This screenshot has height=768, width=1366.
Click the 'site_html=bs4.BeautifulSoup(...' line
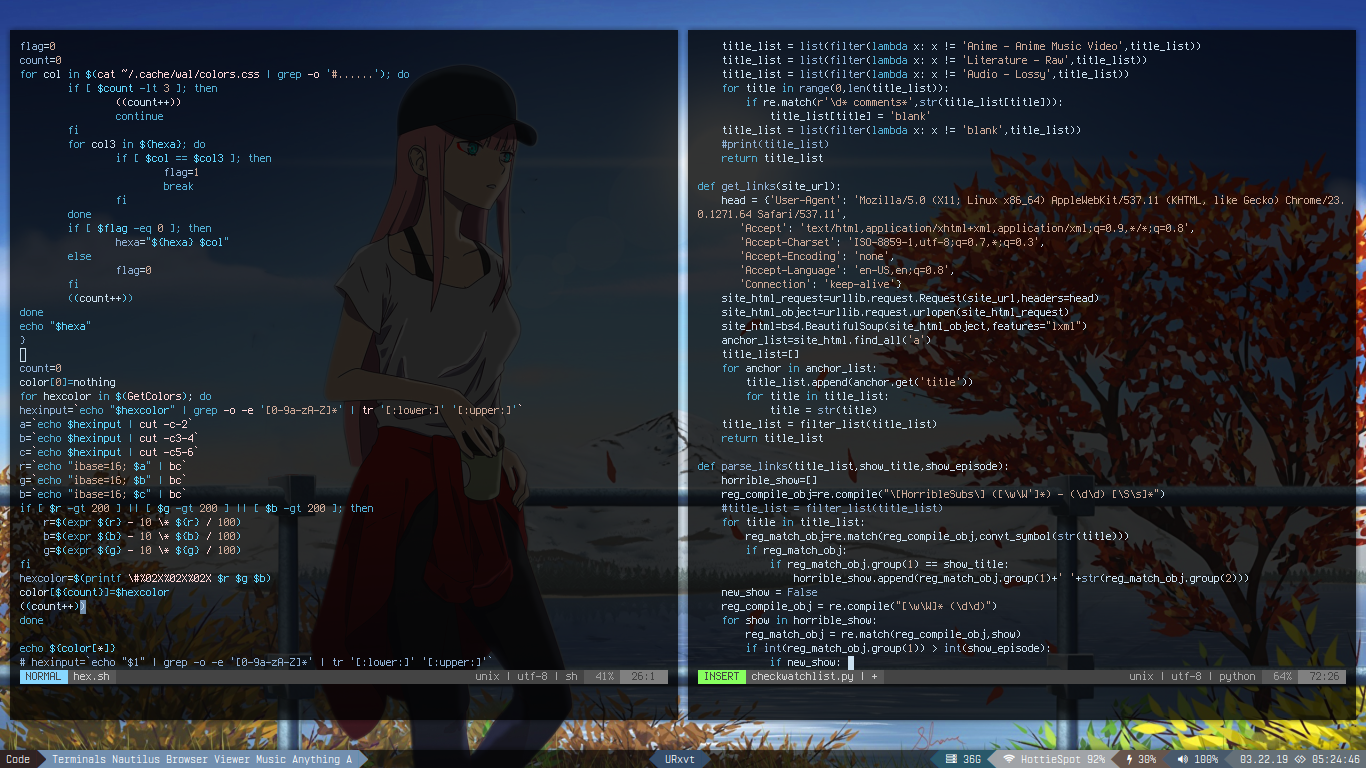(x=905, y=326)
